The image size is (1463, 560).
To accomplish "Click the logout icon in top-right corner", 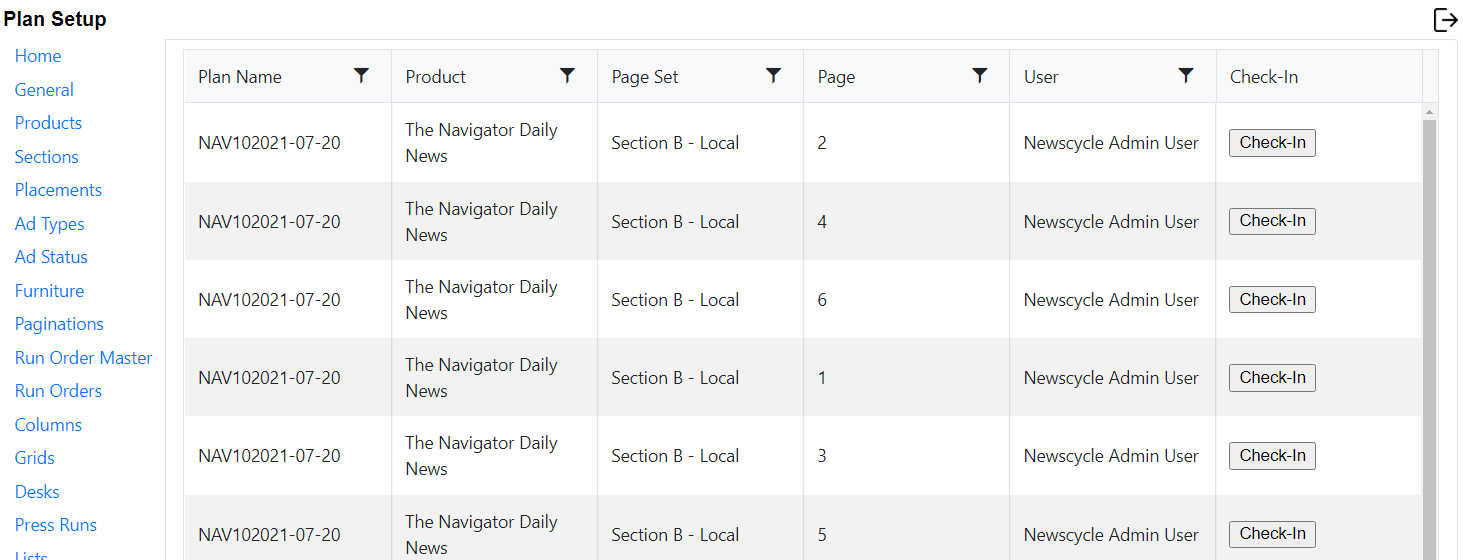I will [x=1445, y=20].
